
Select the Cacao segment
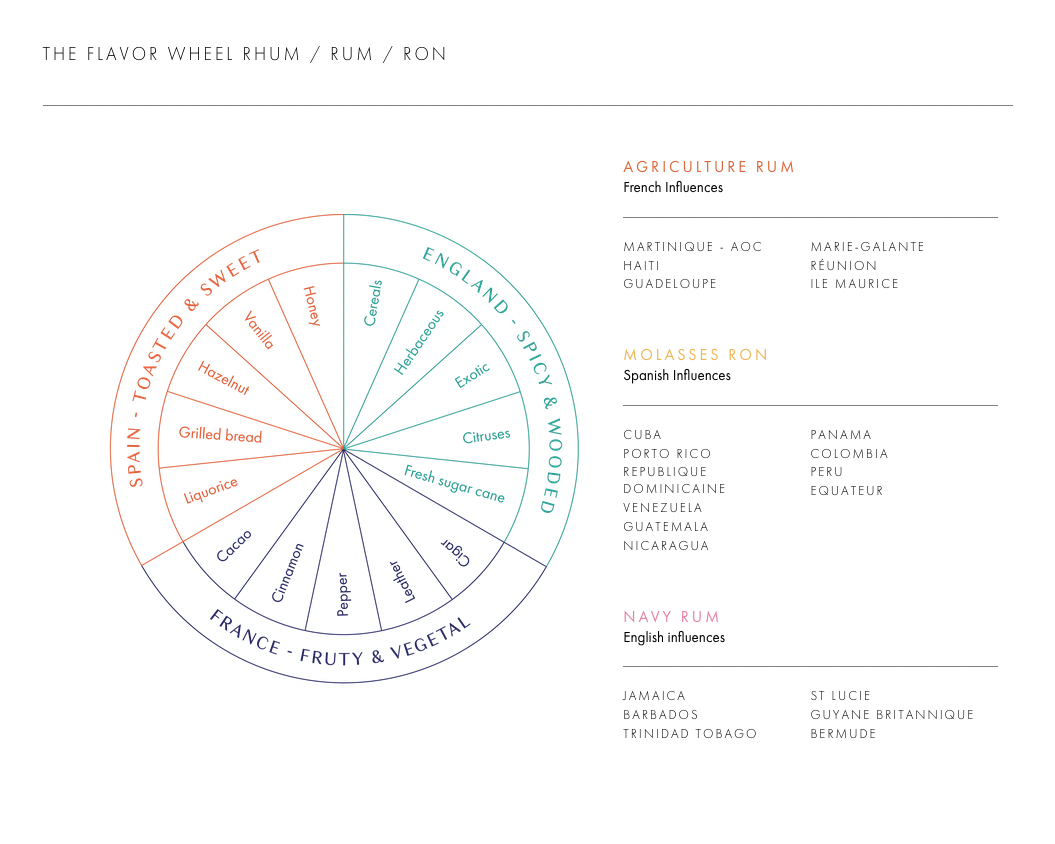point(233,546)
